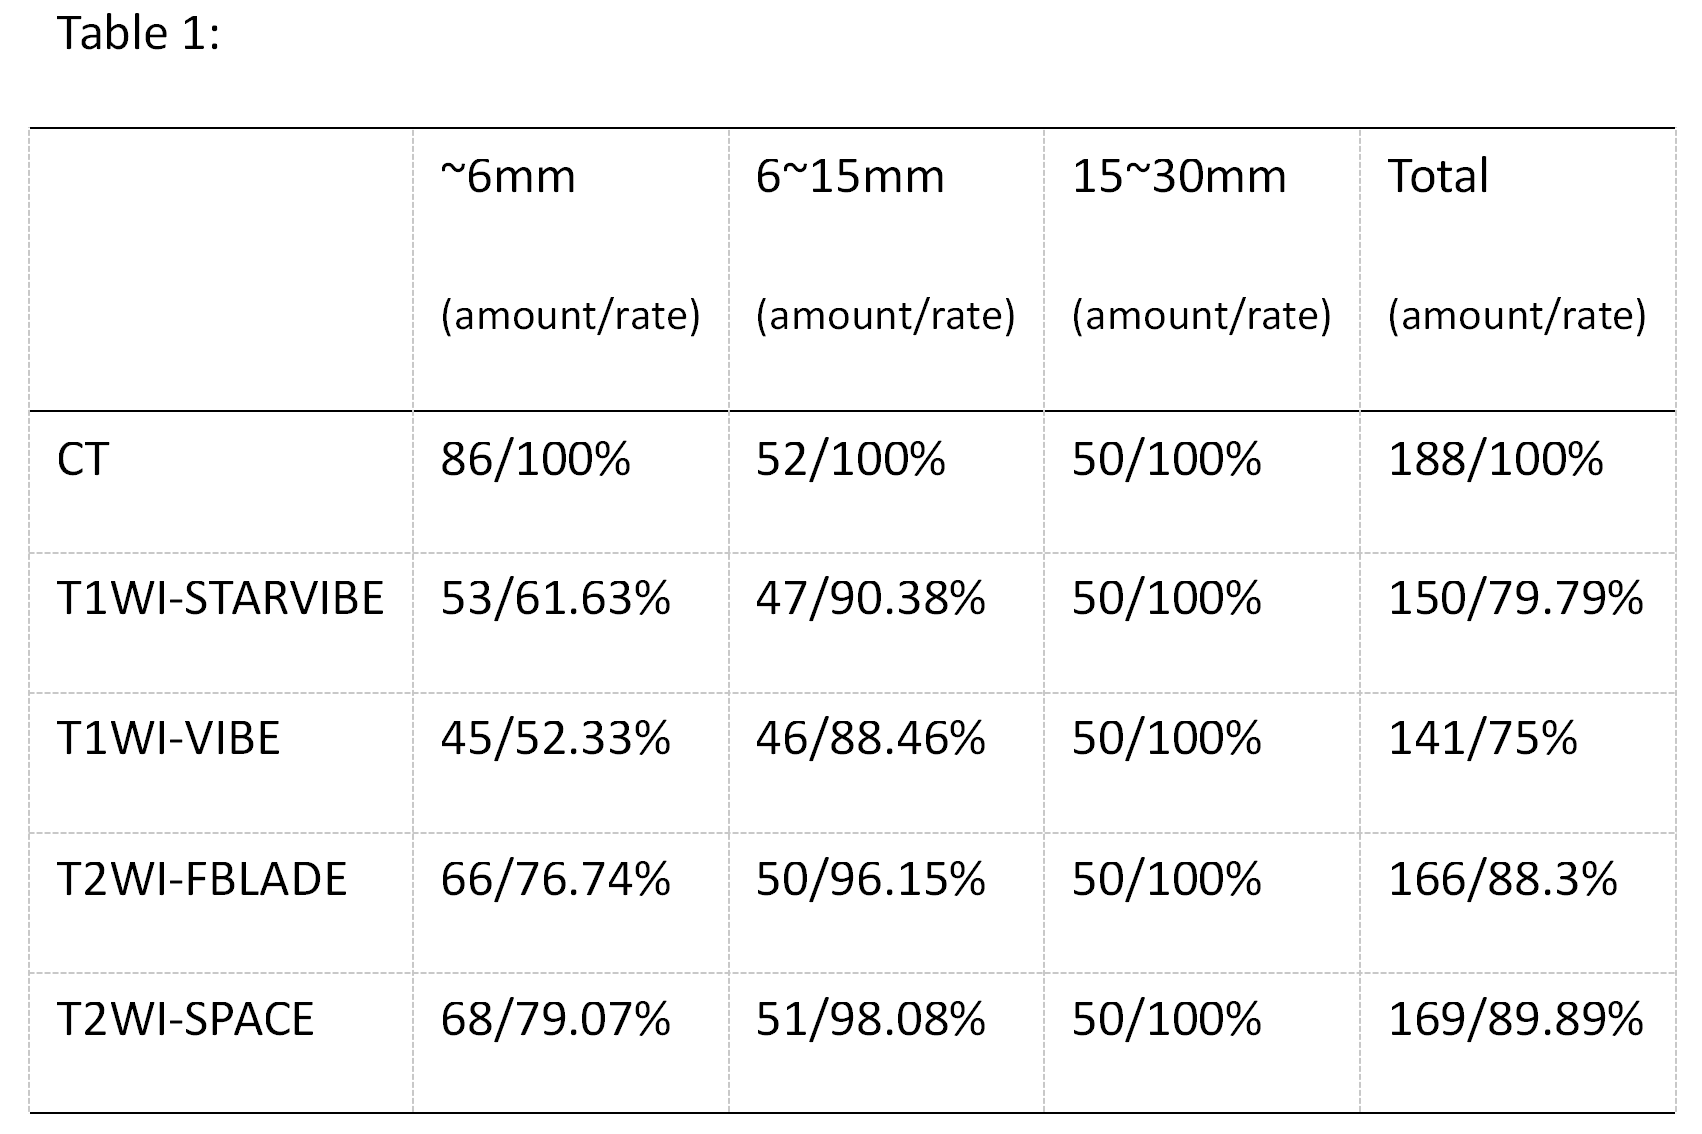Select the 188/100% total cell

pos(1495,460)
